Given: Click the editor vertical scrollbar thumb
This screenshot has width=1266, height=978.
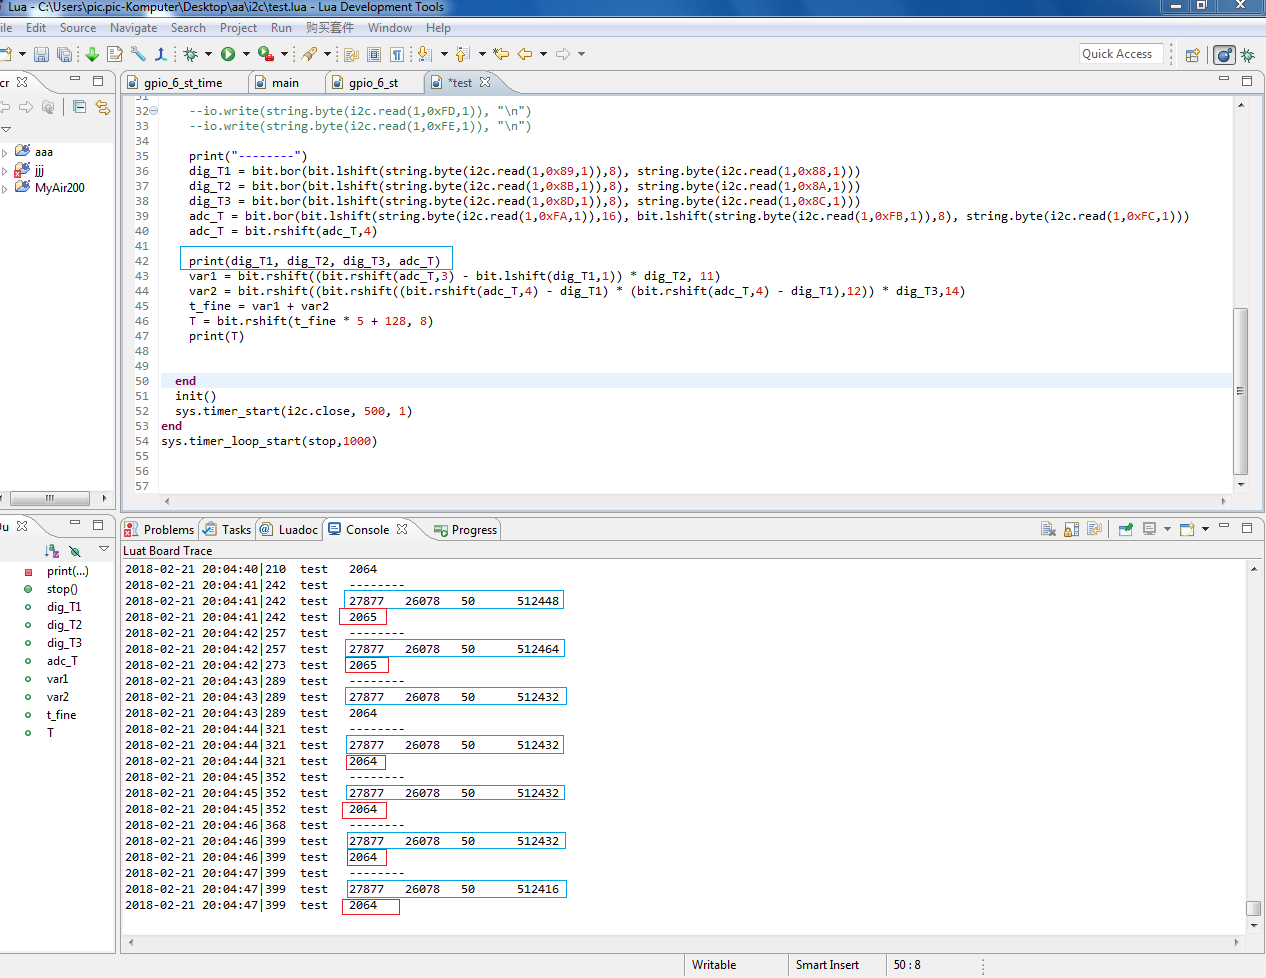Looking at the screenshot, I should (1241, 390).
